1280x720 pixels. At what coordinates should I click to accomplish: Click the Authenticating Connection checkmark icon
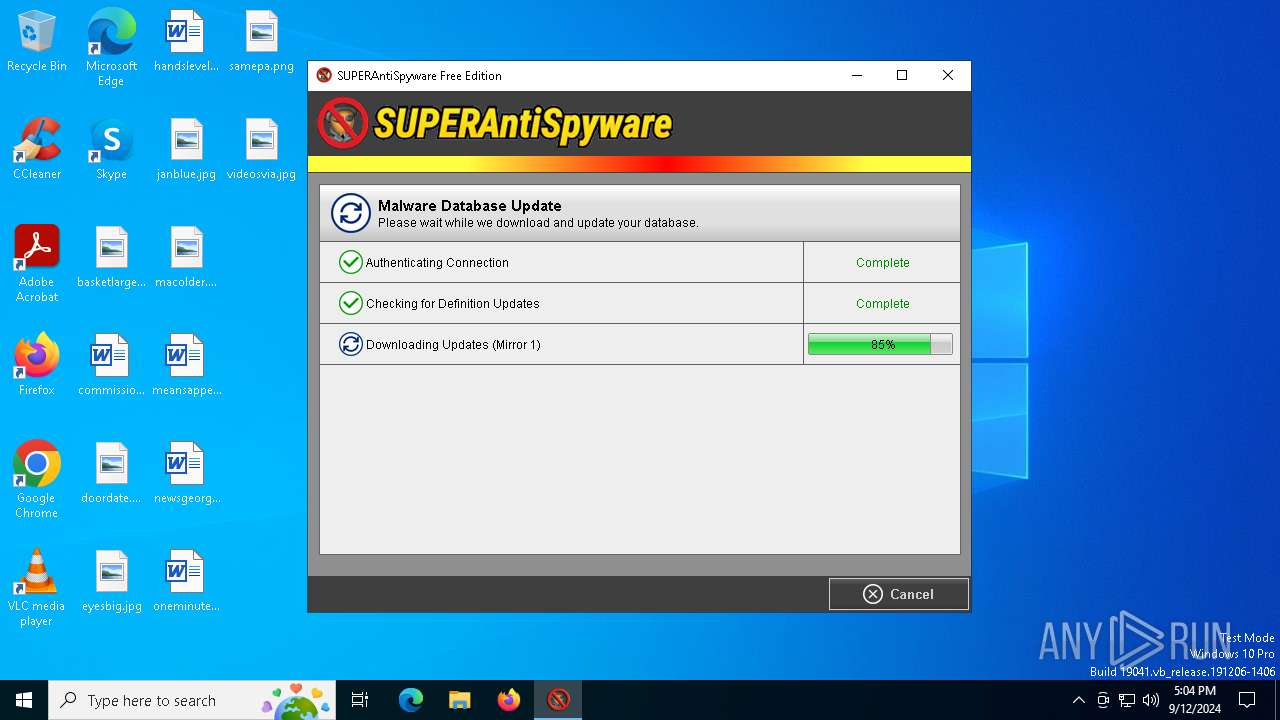pyautogui.click(x=350, y=262)
